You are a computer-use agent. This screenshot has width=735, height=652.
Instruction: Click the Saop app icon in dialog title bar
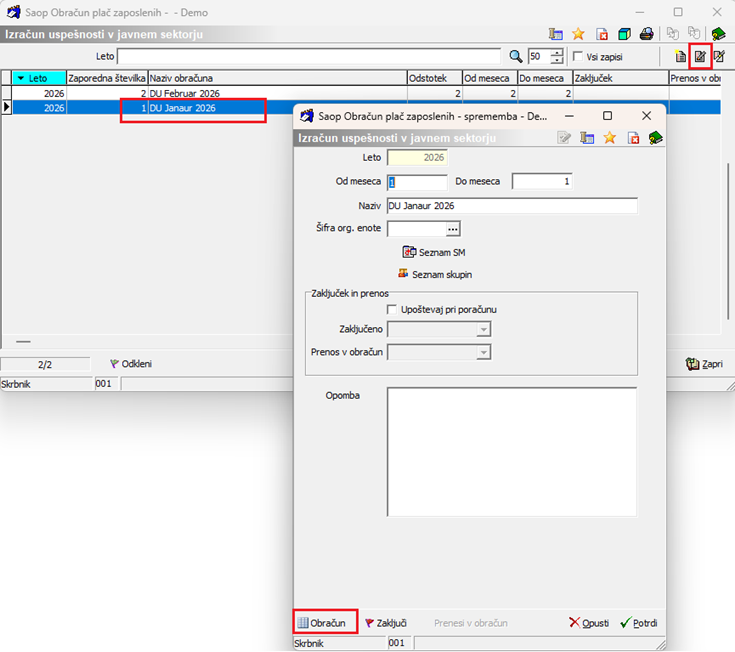click(x=307, y=116)
